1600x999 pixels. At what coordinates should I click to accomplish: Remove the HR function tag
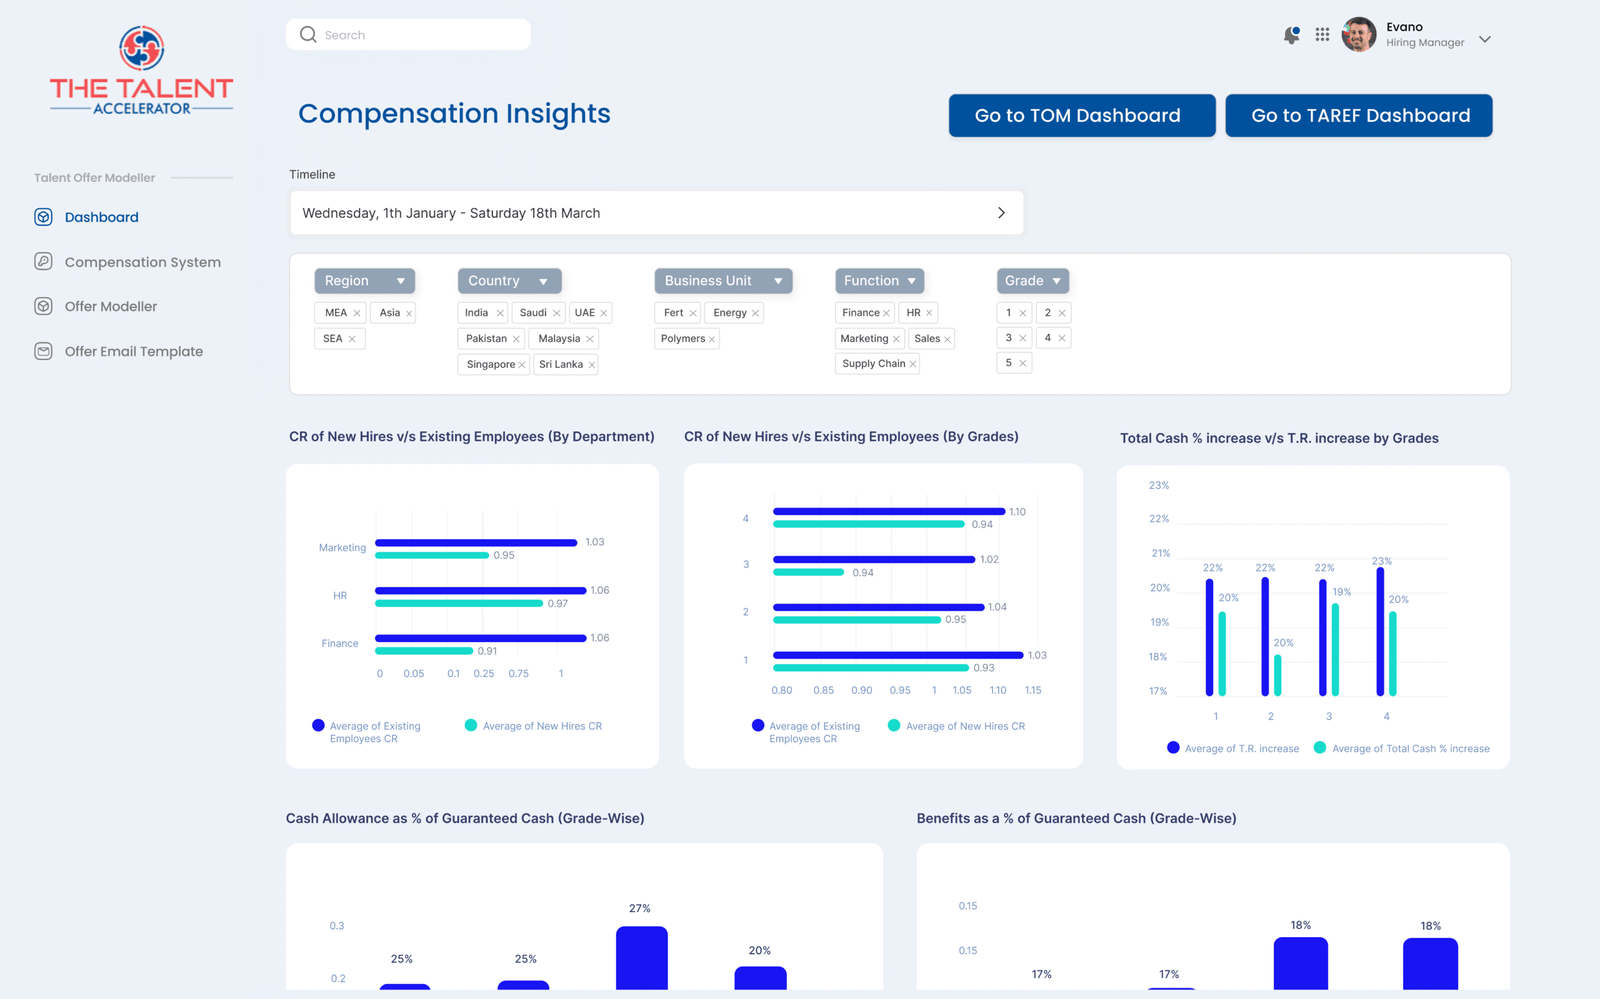click(929, 313)
